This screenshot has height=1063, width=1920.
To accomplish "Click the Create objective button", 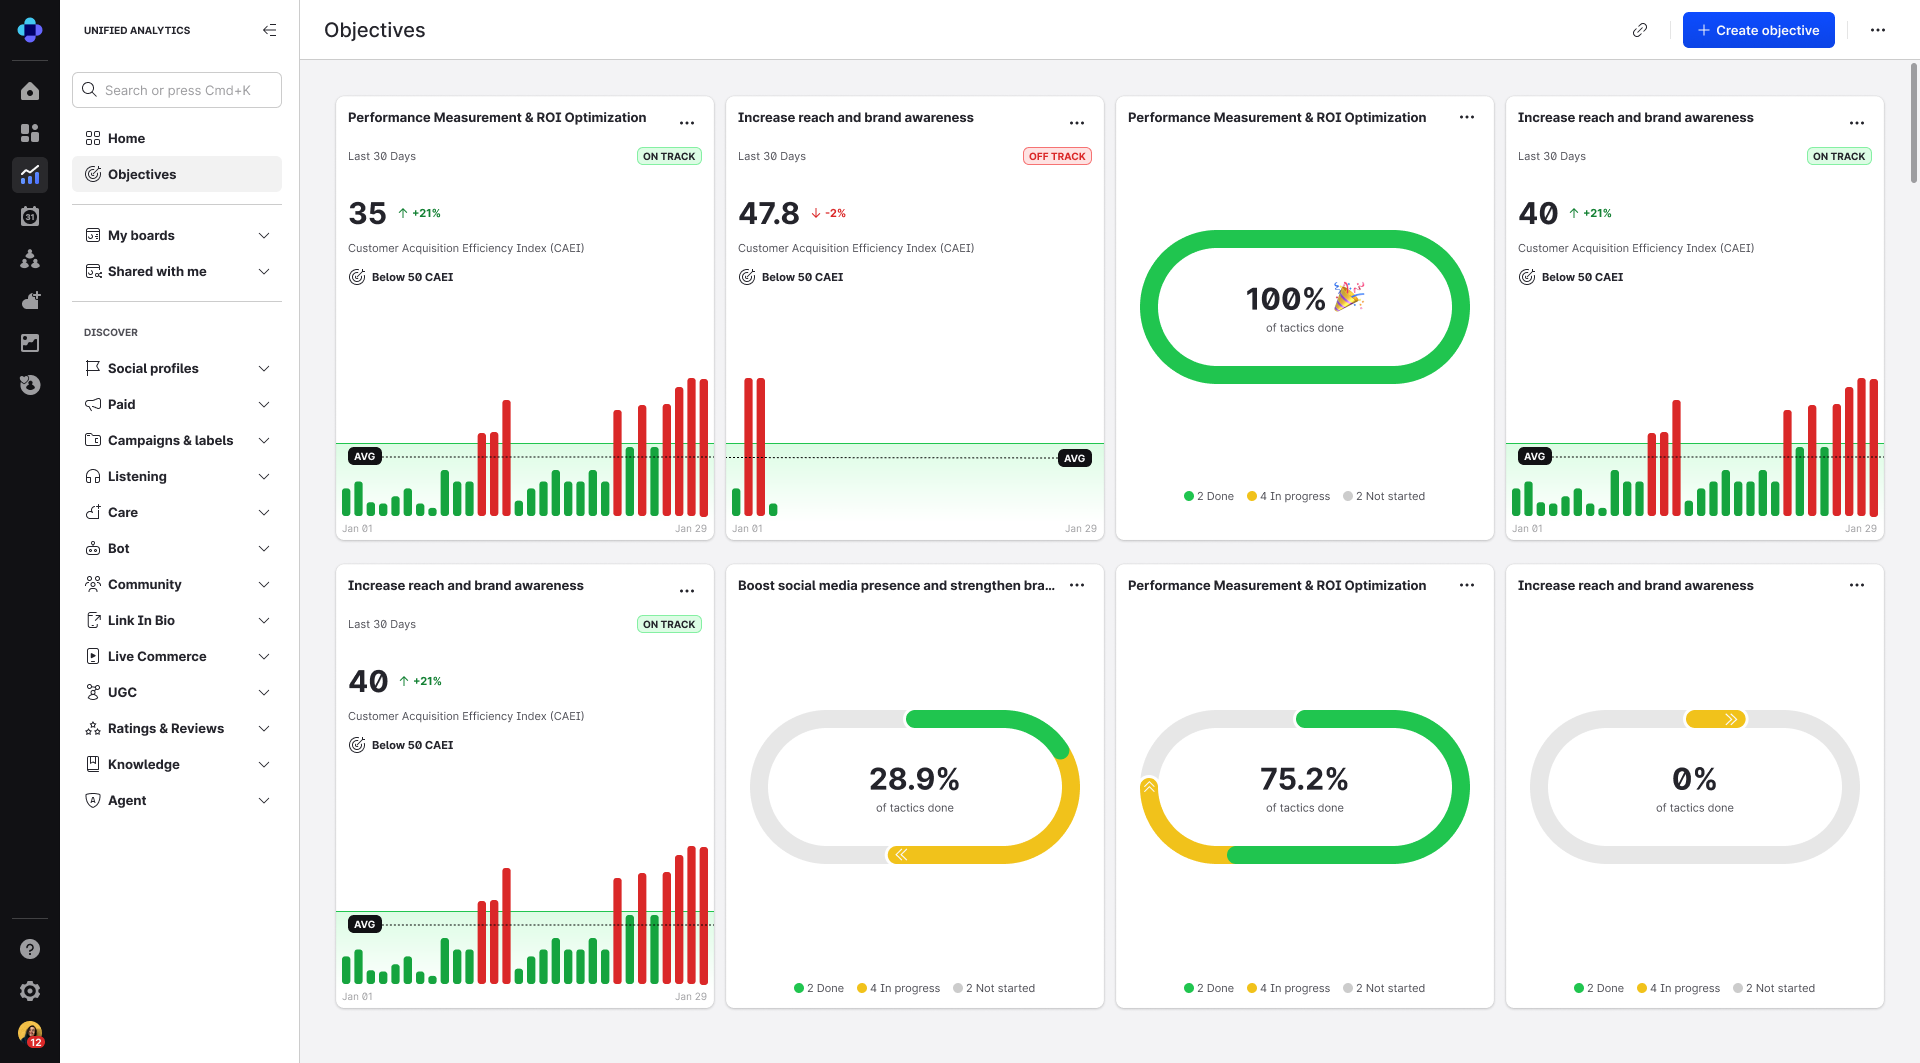I will click(1758, 30).
